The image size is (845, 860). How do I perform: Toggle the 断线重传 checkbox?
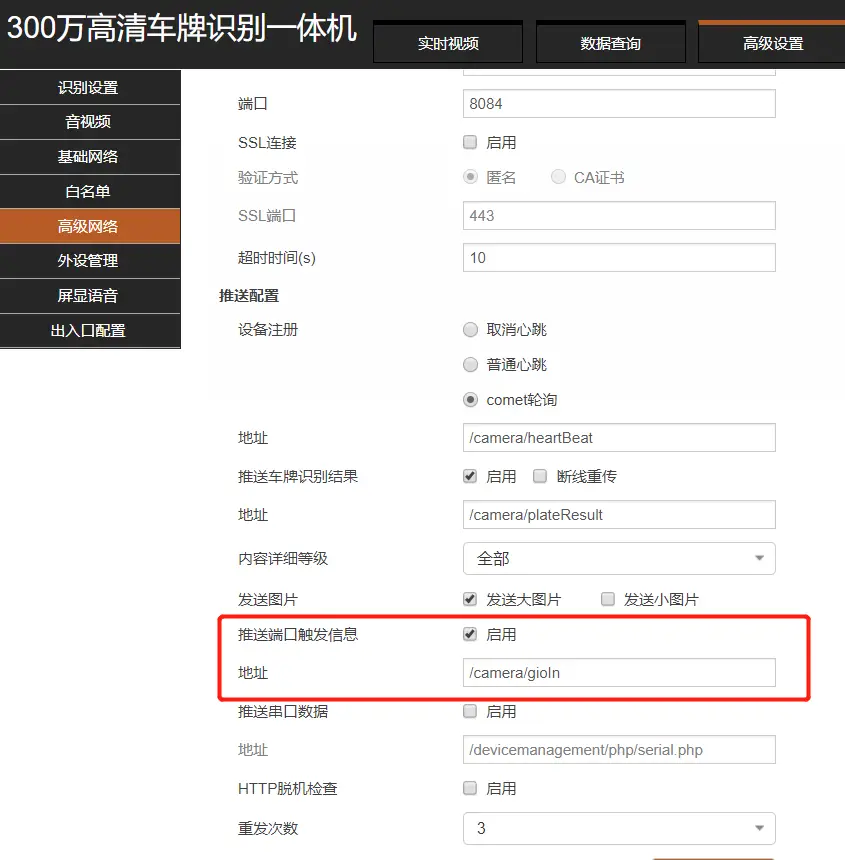[x=540, y=476]
